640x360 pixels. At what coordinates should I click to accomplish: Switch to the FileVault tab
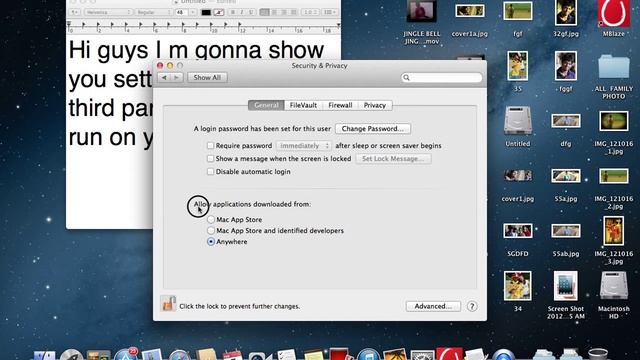tap(303, 105)
